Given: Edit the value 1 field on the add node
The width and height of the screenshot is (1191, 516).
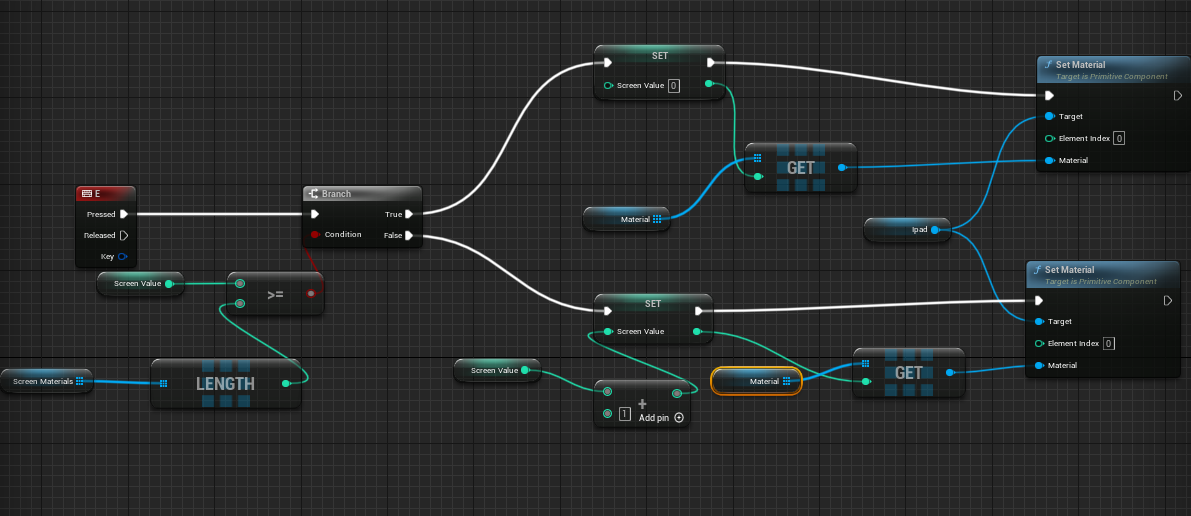Looking at the screenshot, I should point(625,414).
